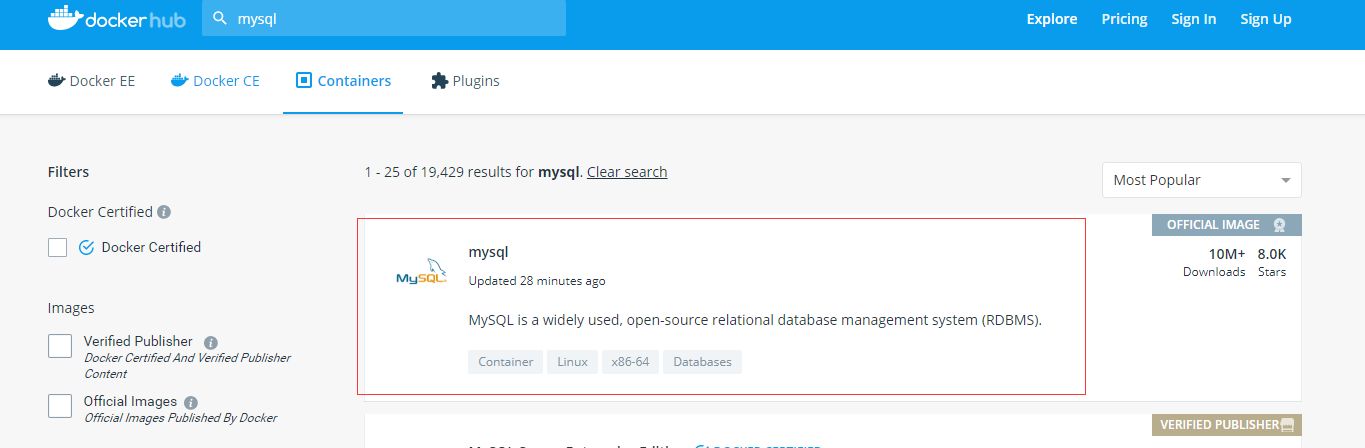Open the Docker CE tab

coord(215,81)
